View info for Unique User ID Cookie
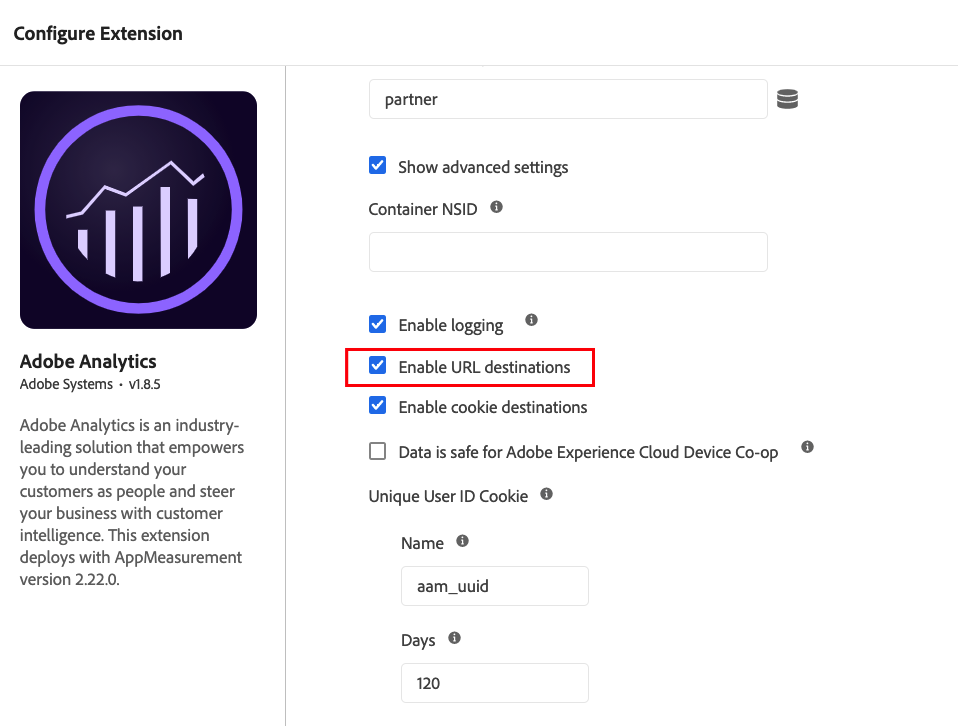This screenshot has width=958, height=726. [546, 494]
